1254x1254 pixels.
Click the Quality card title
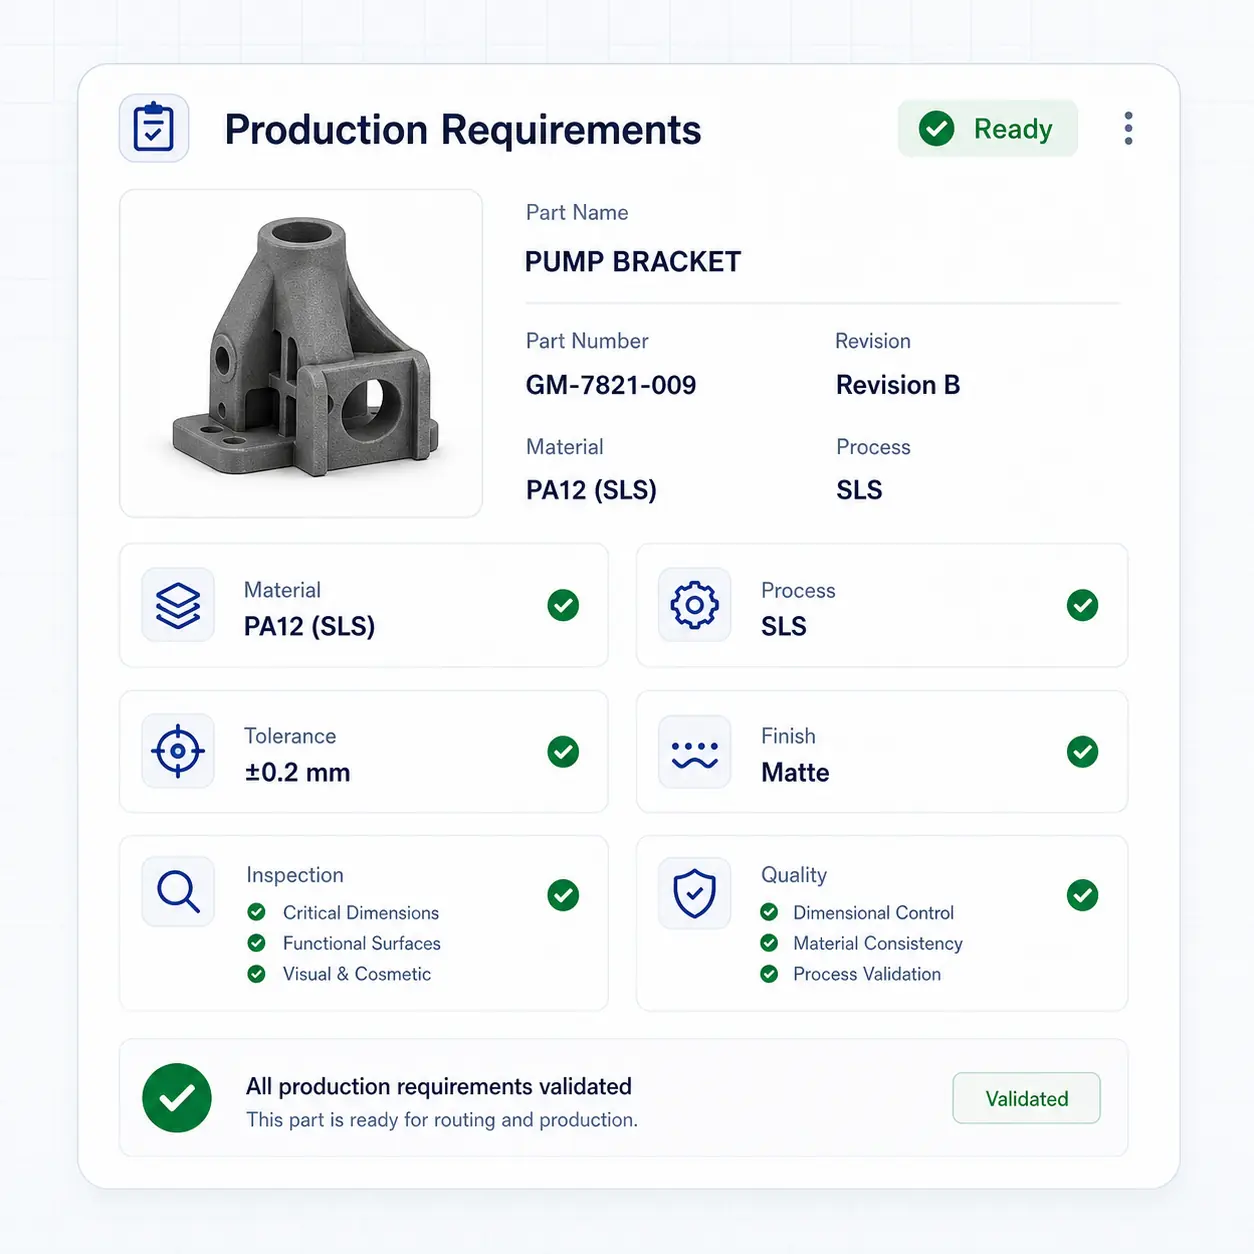pos(794,875)
